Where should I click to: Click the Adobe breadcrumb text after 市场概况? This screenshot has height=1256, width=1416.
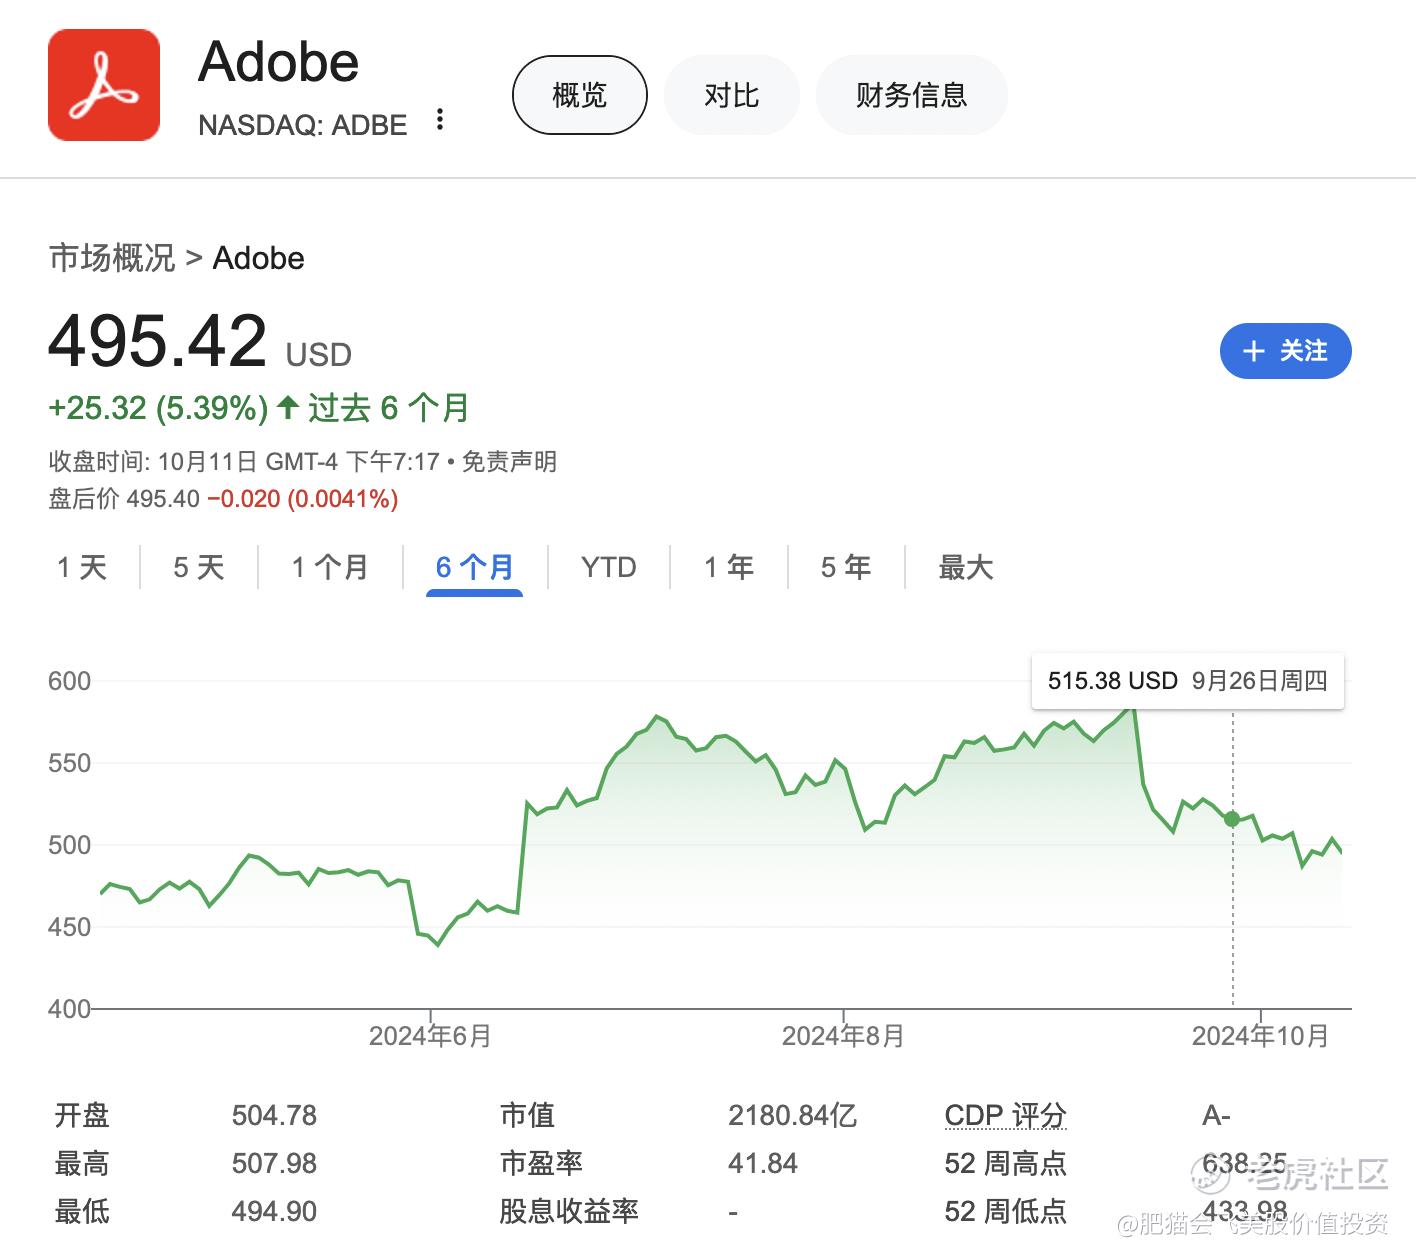pyautogui.click(x=259, y=258)
